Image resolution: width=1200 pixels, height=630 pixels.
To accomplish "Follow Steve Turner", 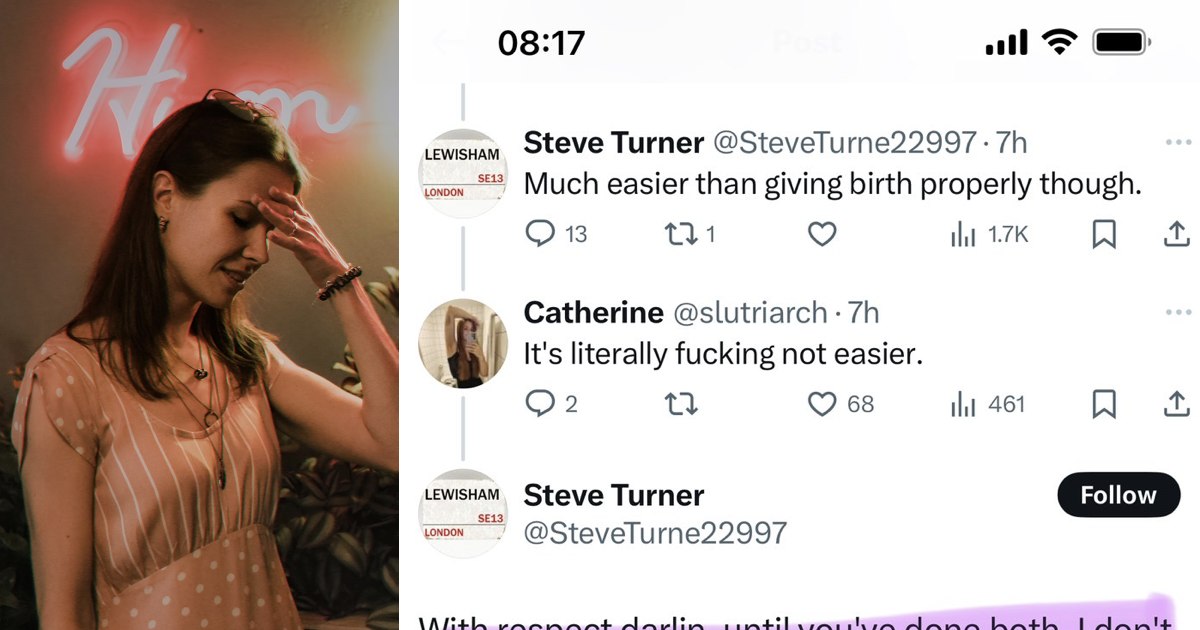I will click(1118, 494).
